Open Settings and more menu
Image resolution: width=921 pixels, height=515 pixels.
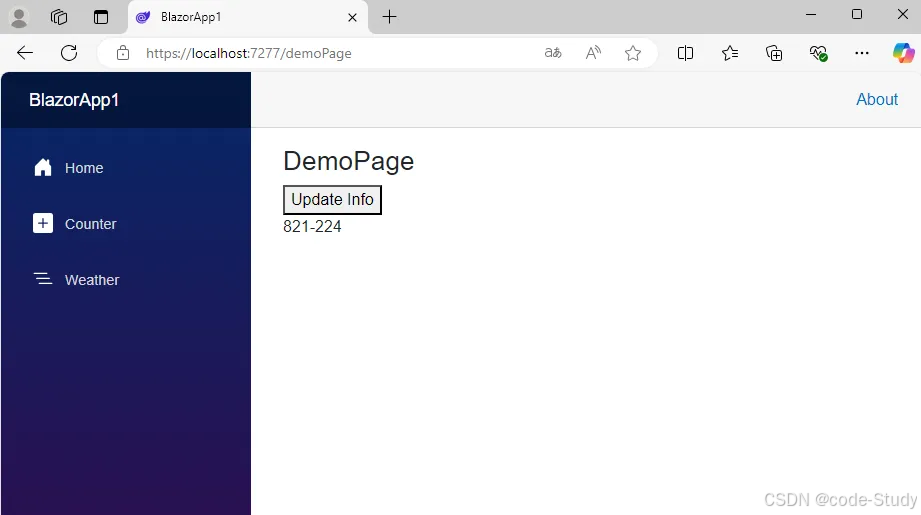click(862, 53)
